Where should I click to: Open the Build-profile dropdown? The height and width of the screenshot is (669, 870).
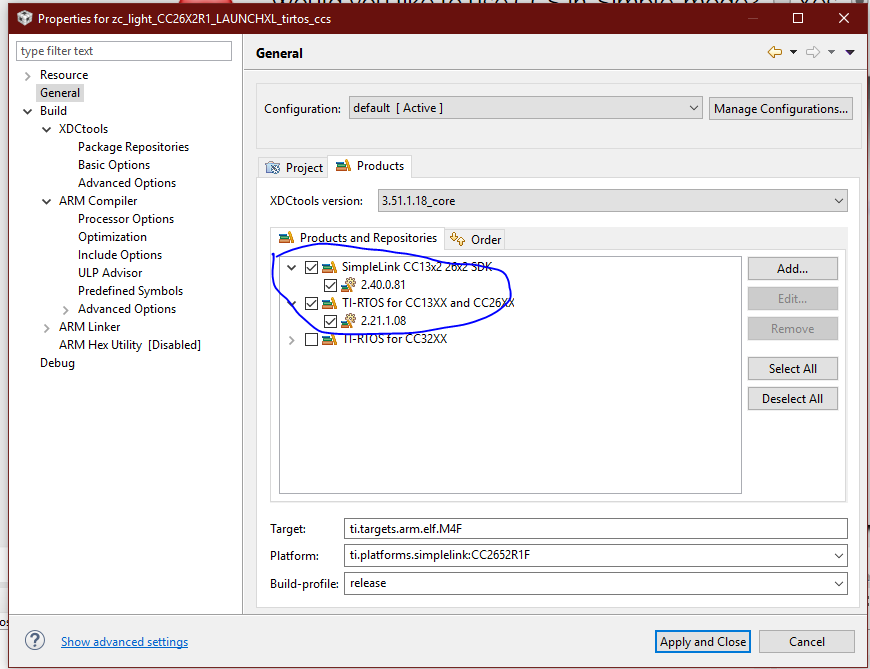[595, 584]
